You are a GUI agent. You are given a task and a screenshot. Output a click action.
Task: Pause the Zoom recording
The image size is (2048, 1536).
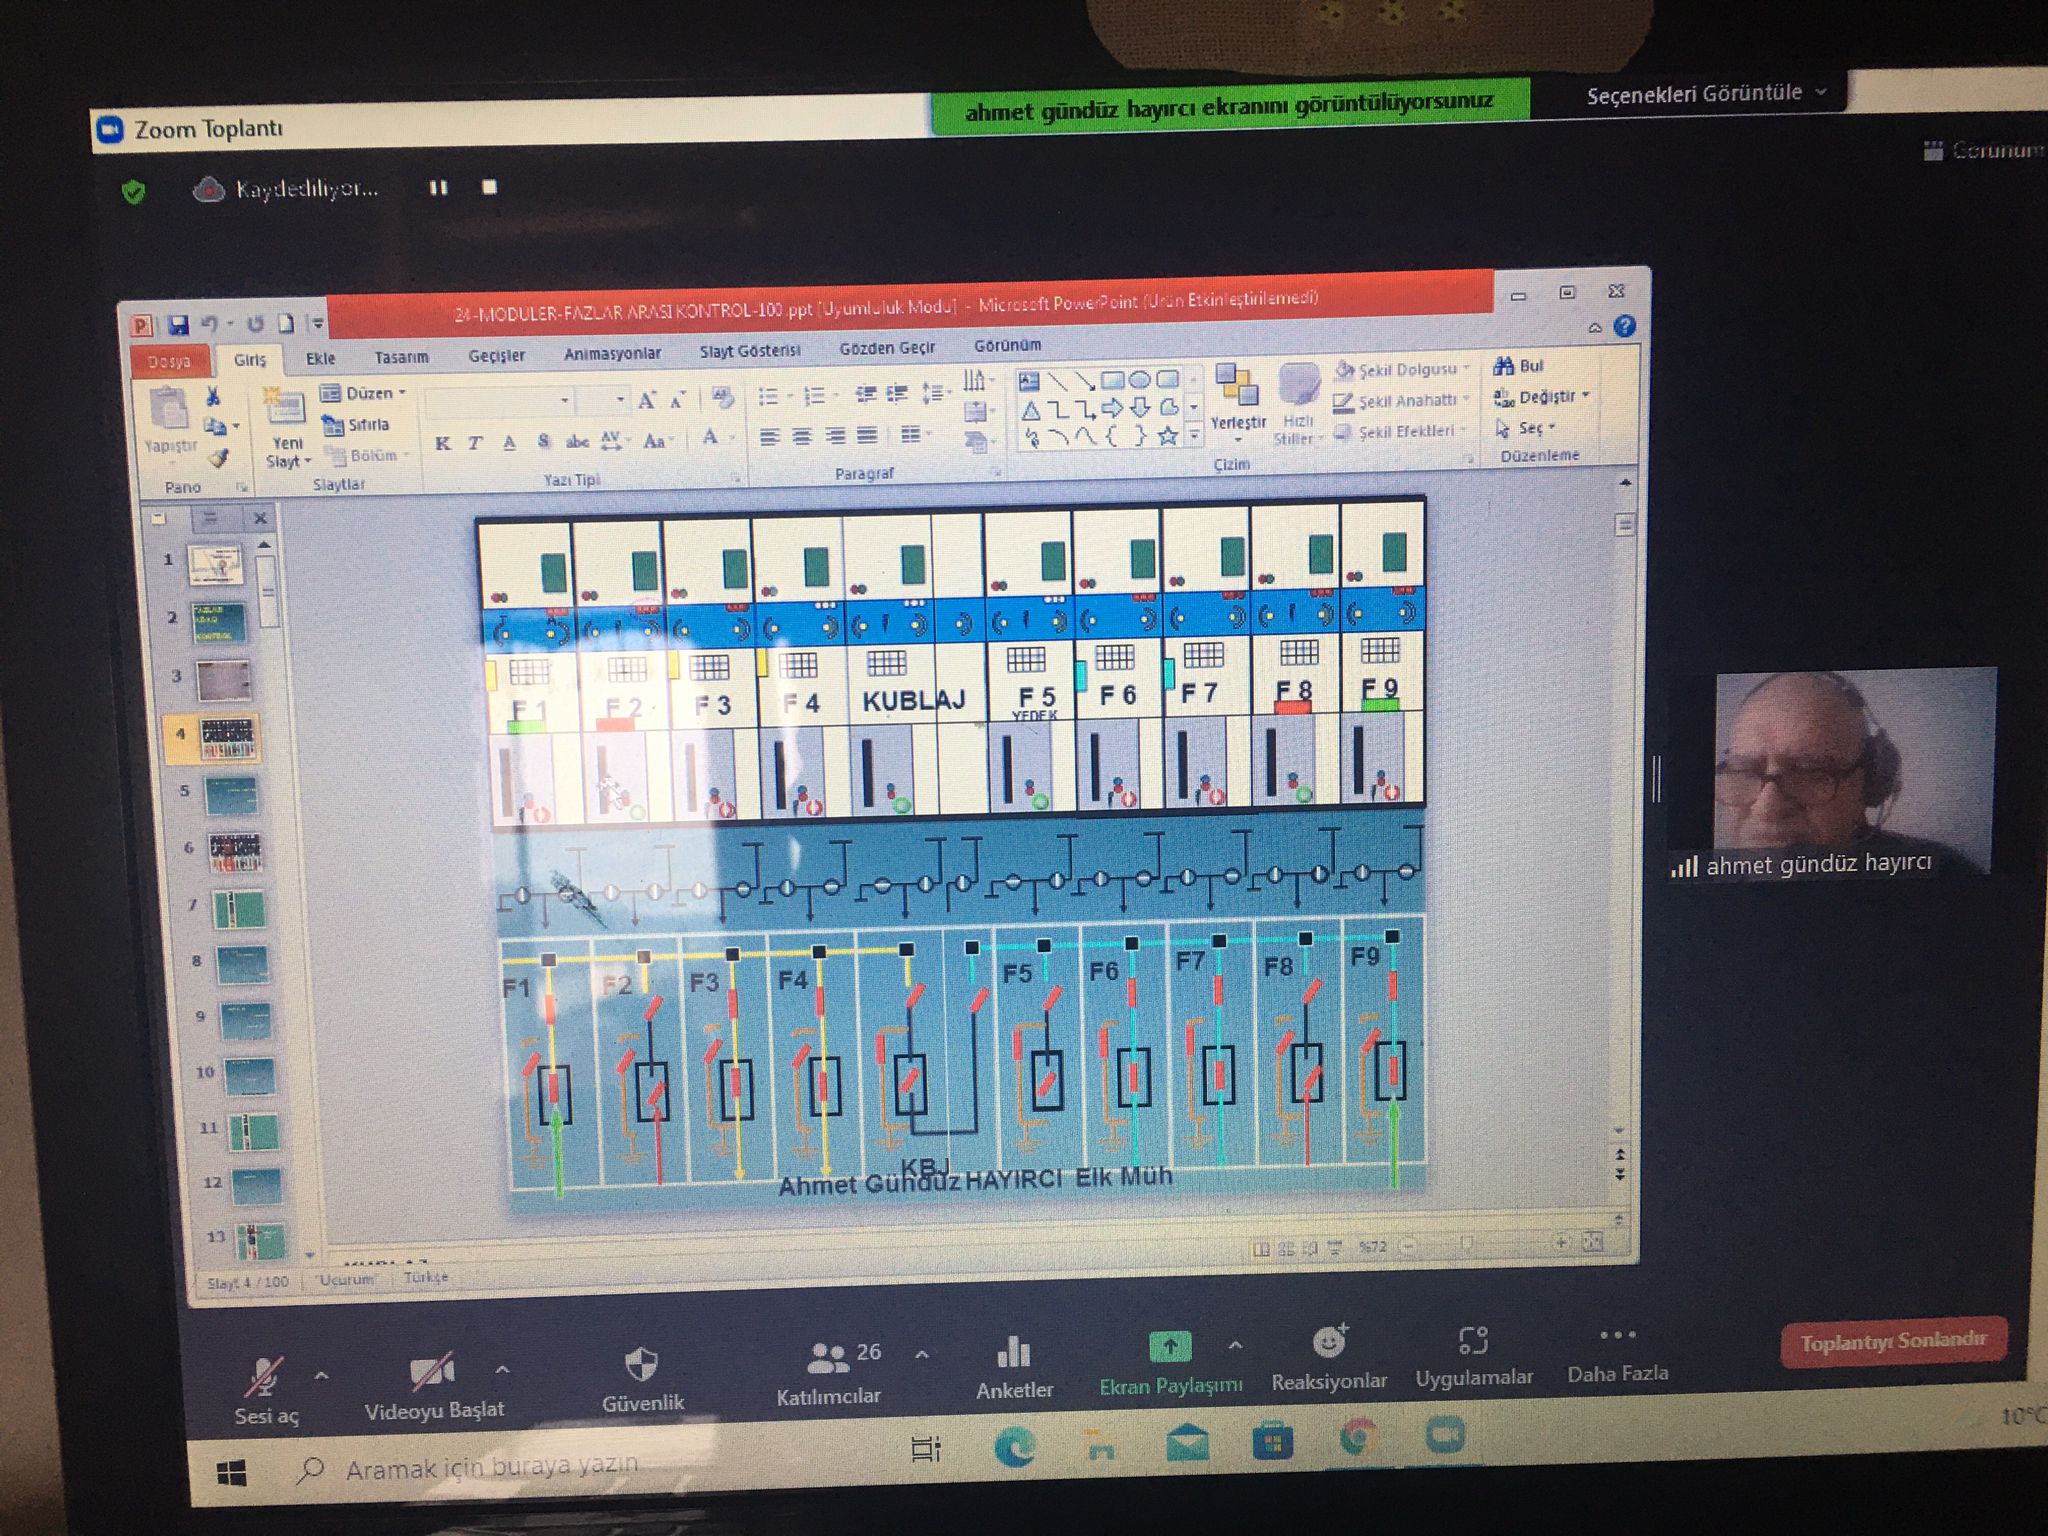pos(438,187)
